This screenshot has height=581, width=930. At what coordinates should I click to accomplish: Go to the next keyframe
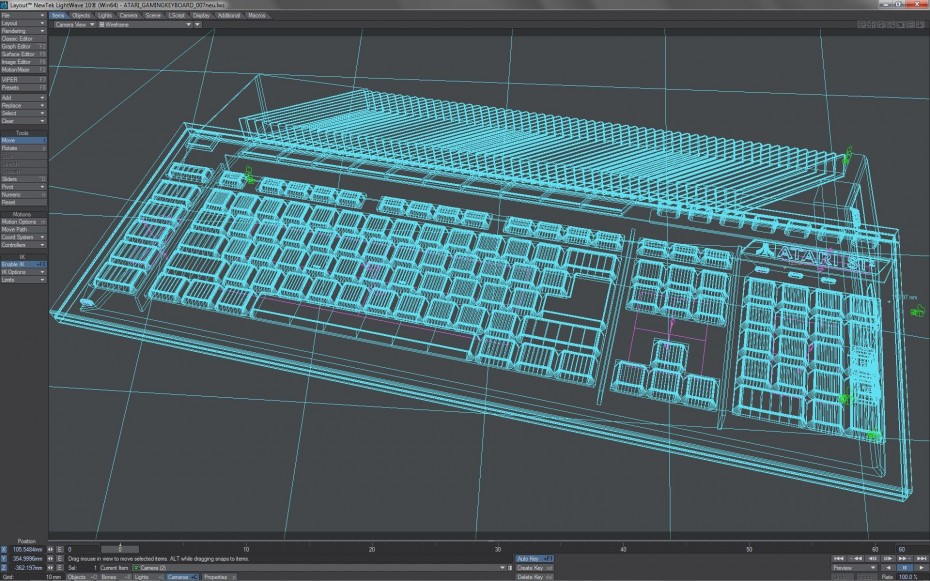(x=904, y=558)
